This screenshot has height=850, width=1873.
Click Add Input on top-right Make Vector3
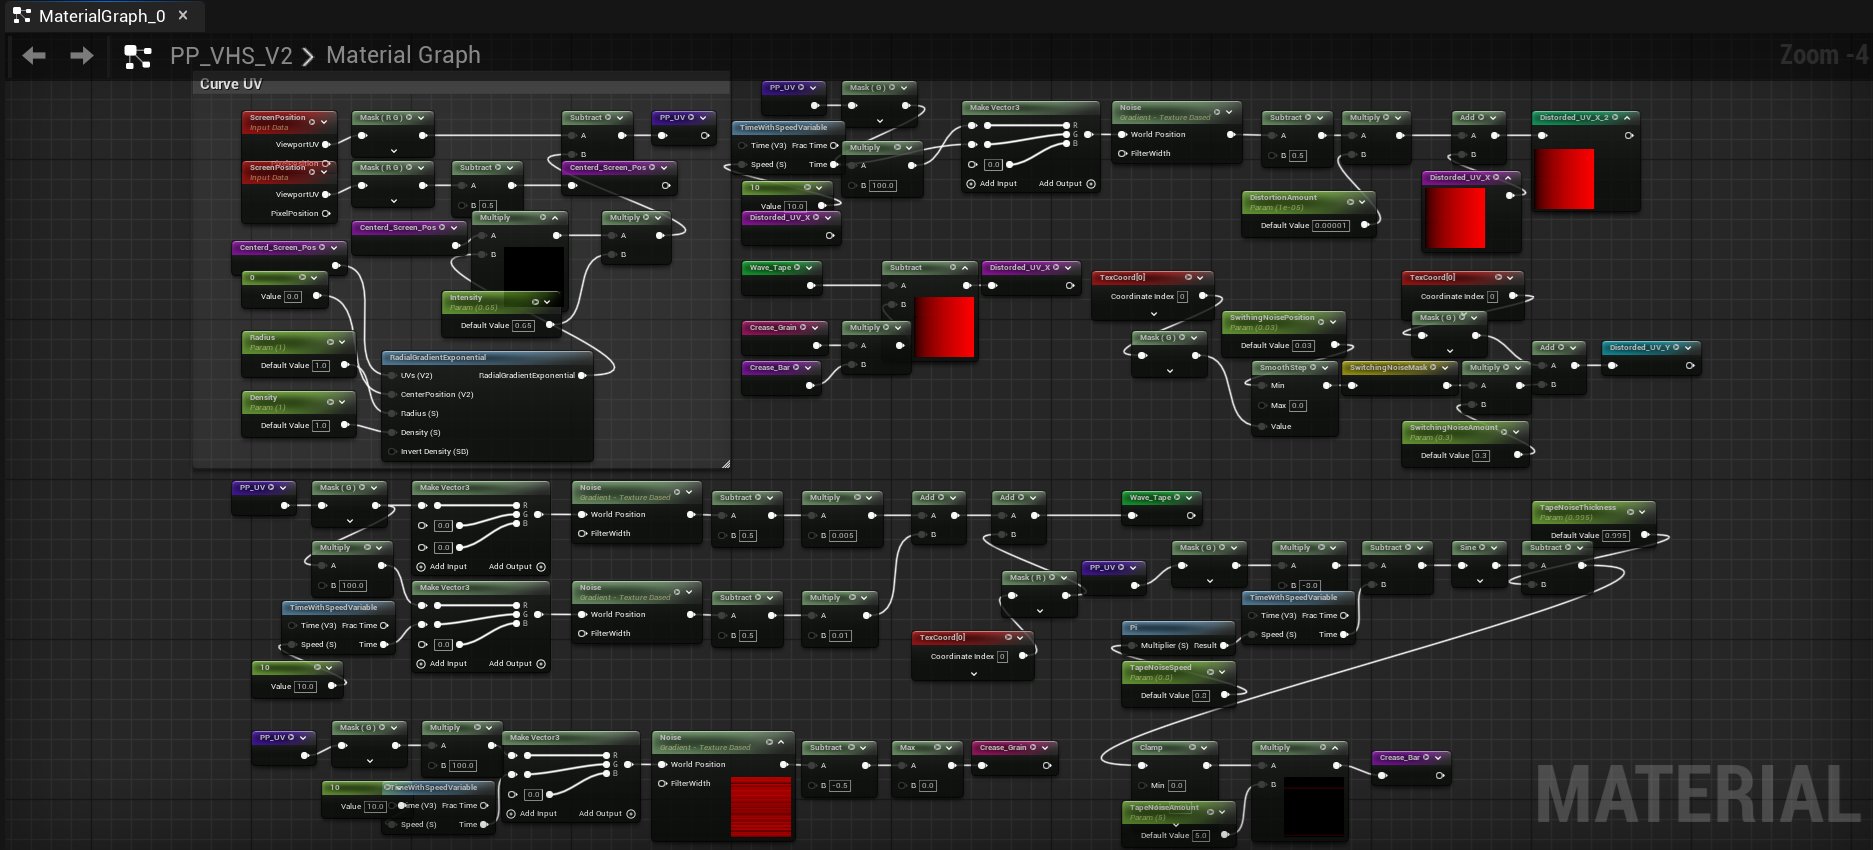[x=991, y=184]
